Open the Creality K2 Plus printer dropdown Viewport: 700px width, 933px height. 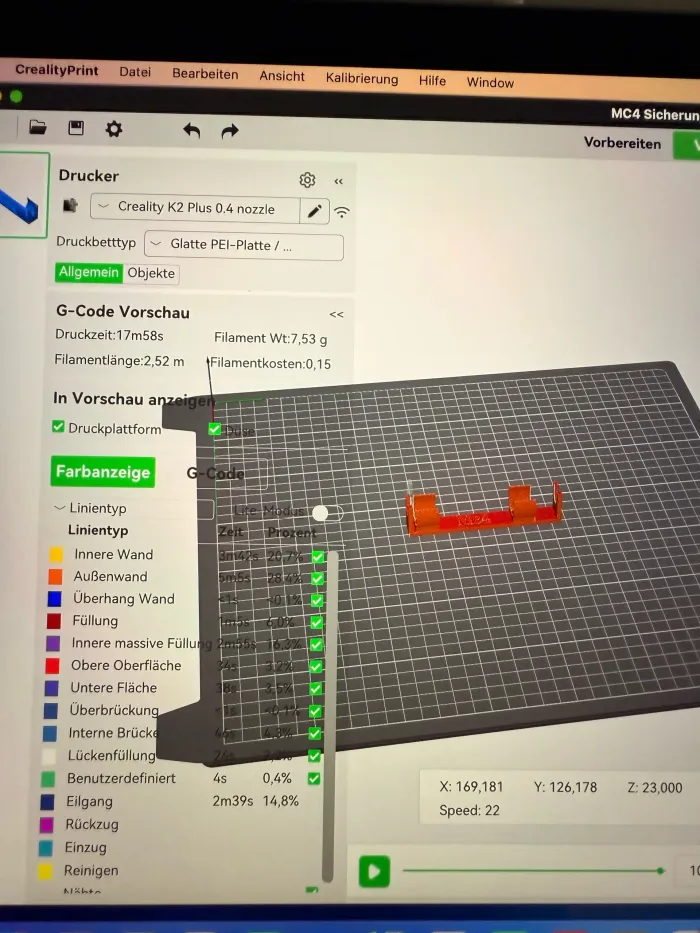coord(195,208)
